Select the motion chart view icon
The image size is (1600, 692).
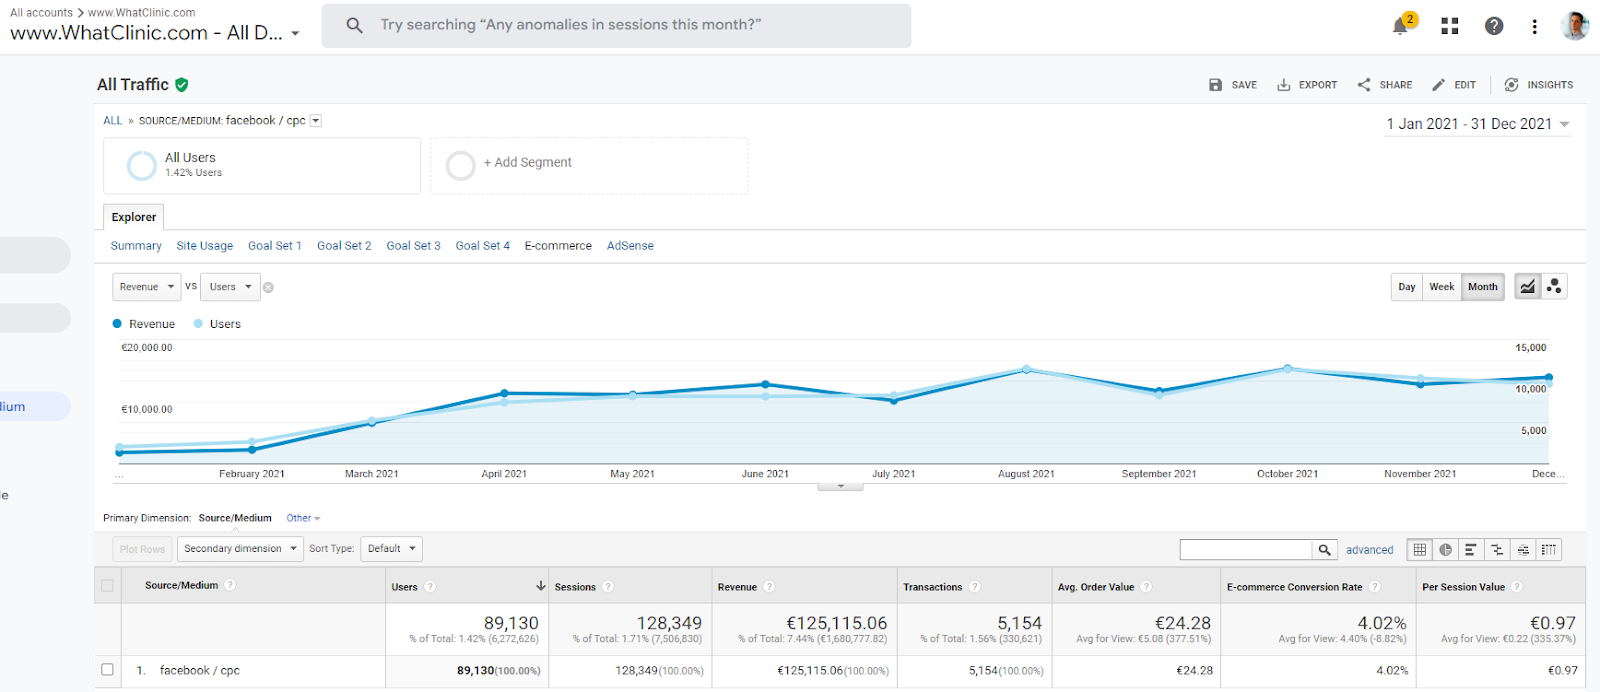pos(1554,287)
